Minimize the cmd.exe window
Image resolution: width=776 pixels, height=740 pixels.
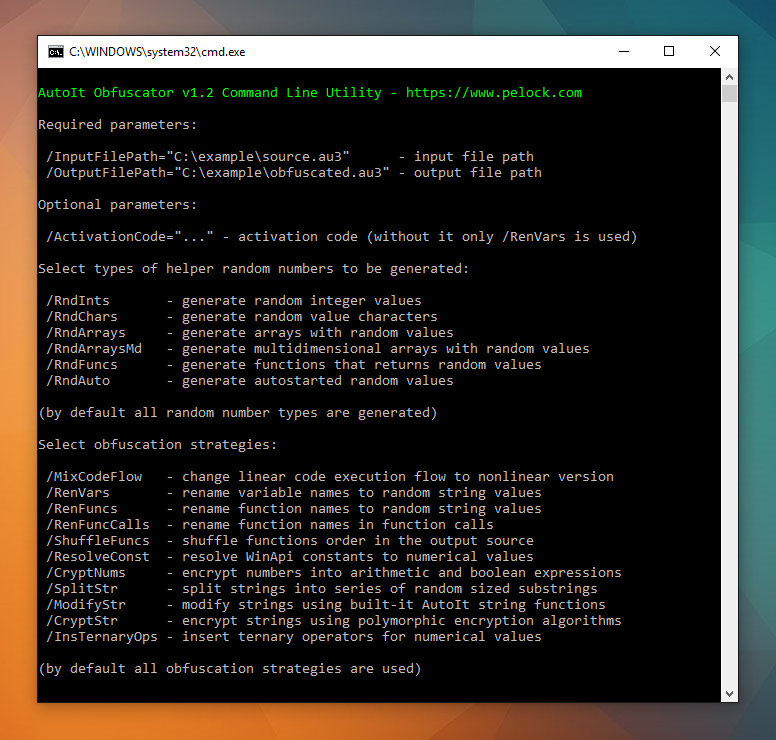(624, 51)
